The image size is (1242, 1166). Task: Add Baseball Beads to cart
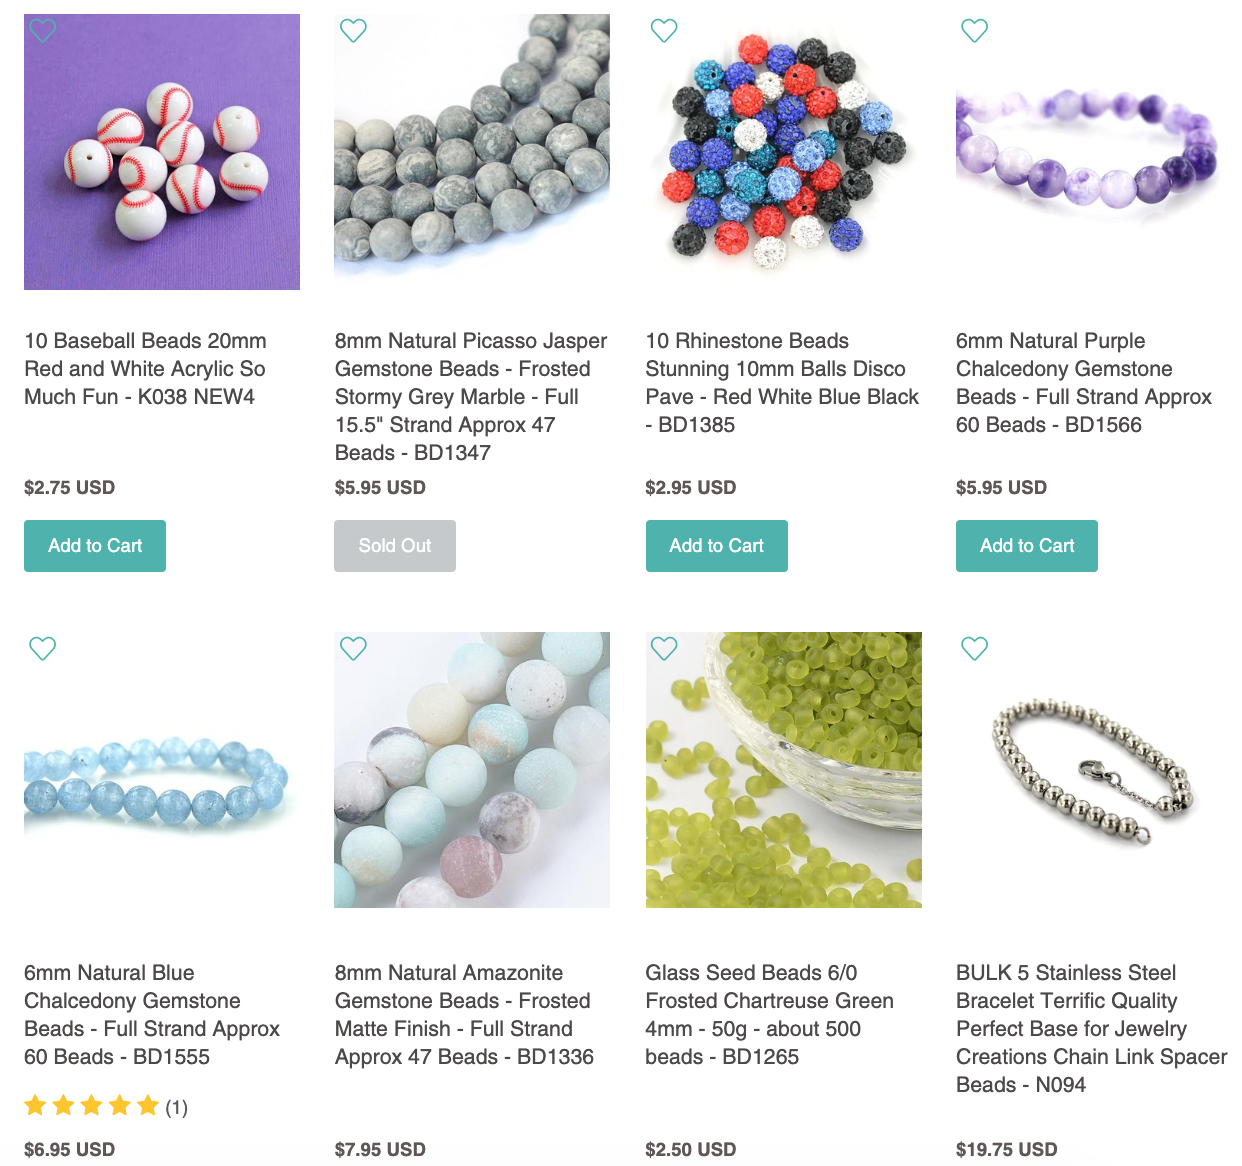(95, 546)
